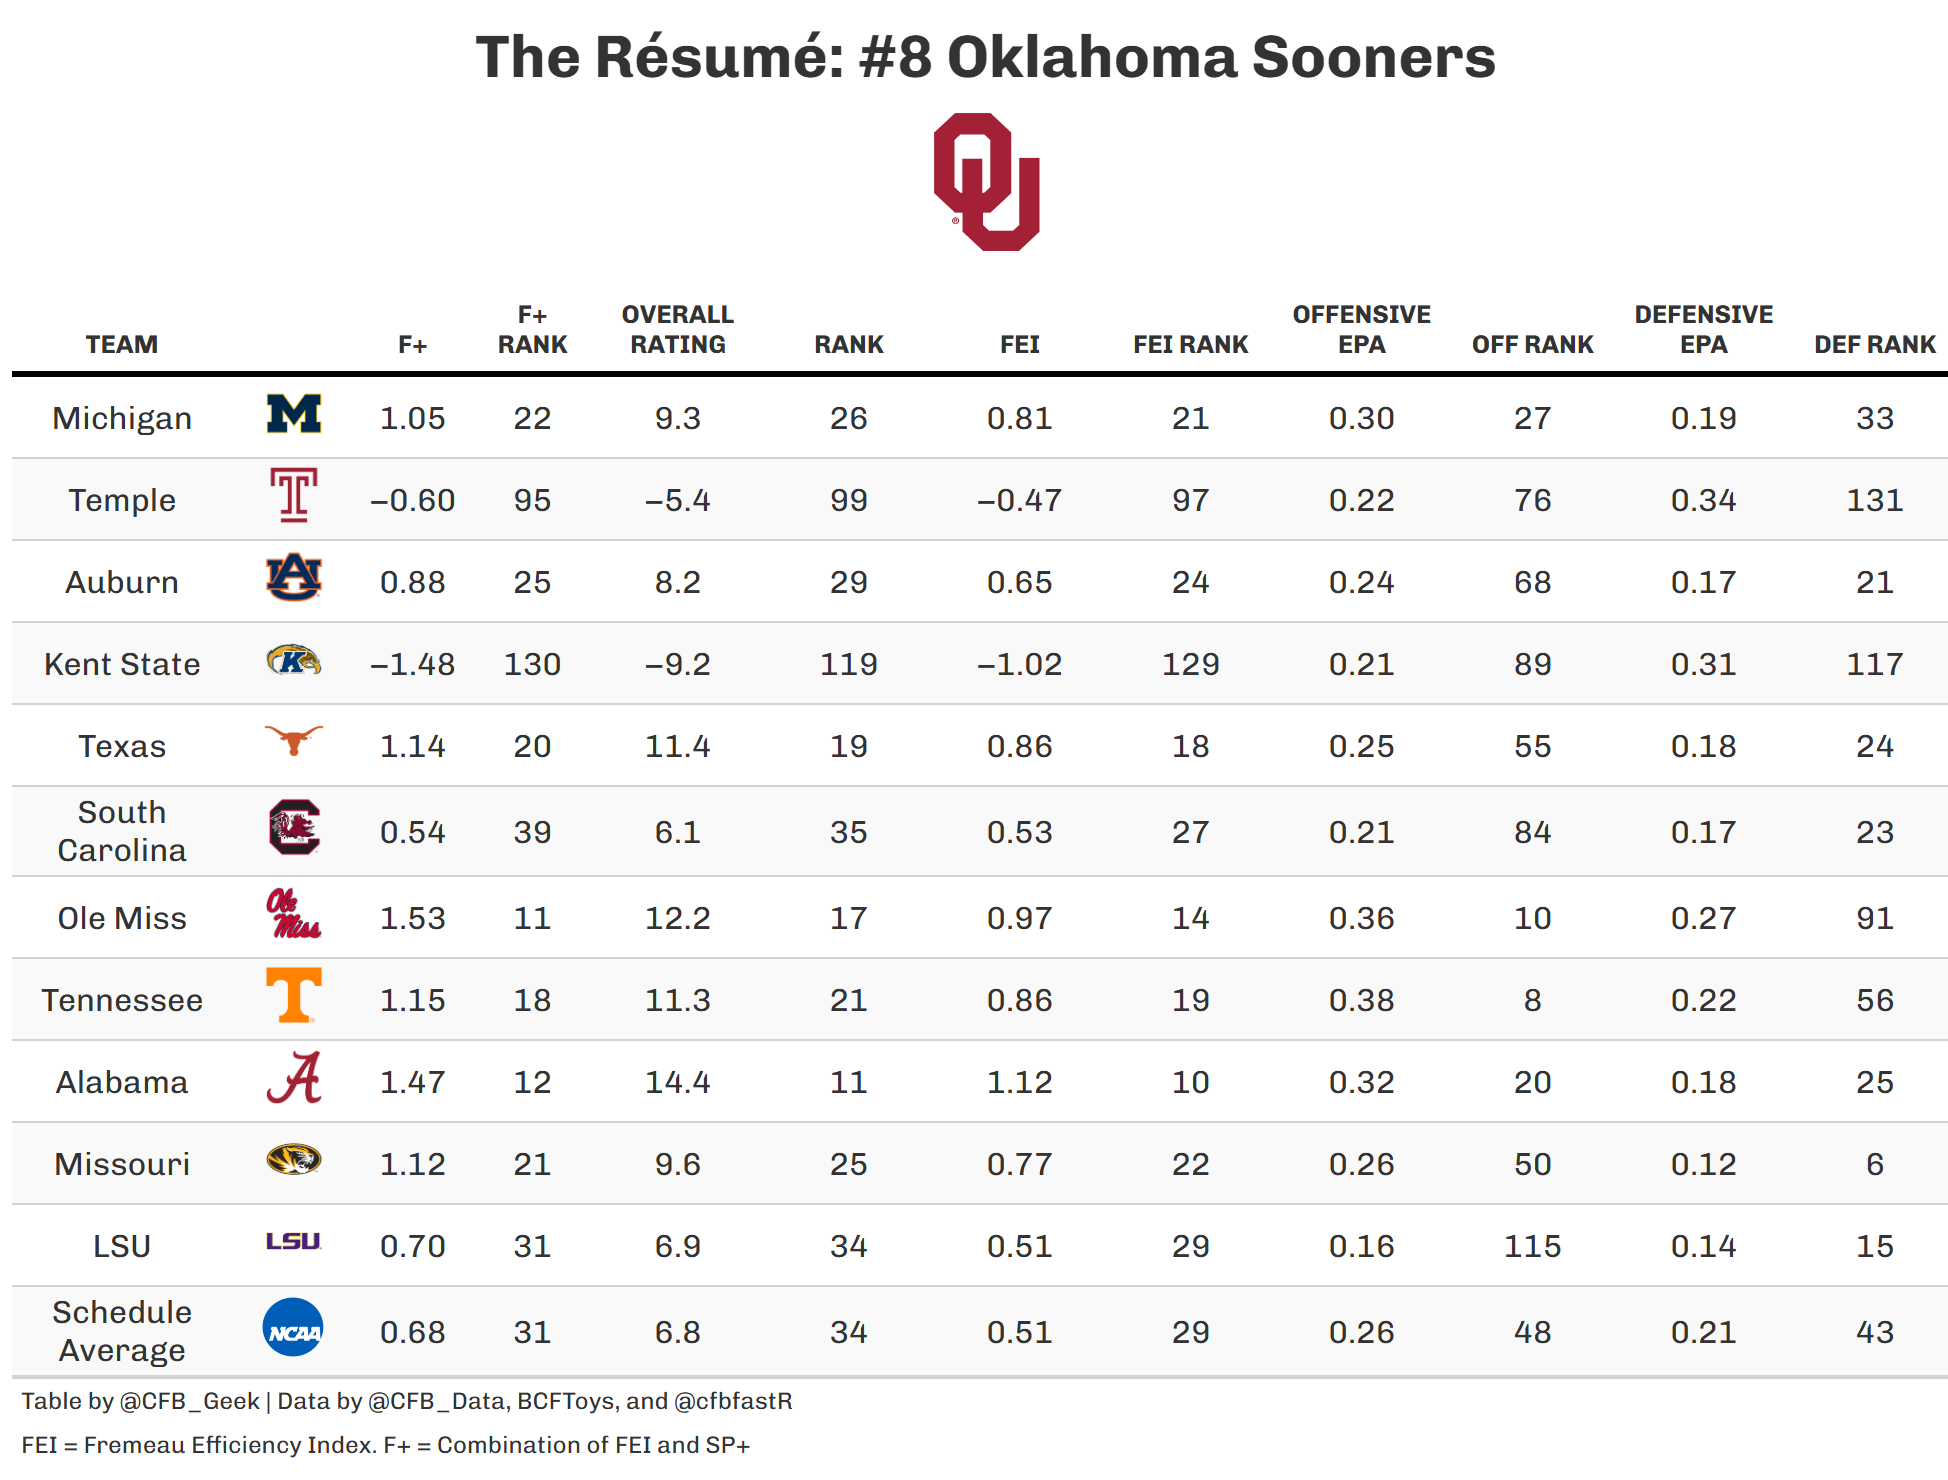Viewport: 1948px width, 1480px height.
Task: Click the Alabama script A logo
Action: click(294, 1077)
